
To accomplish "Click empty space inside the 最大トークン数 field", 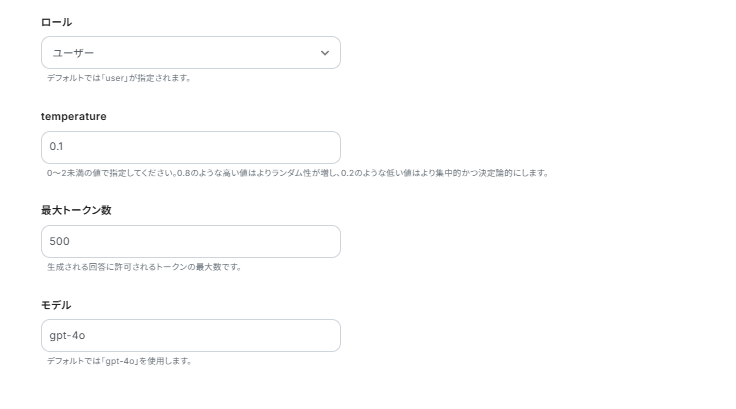I will coord(230,241).
